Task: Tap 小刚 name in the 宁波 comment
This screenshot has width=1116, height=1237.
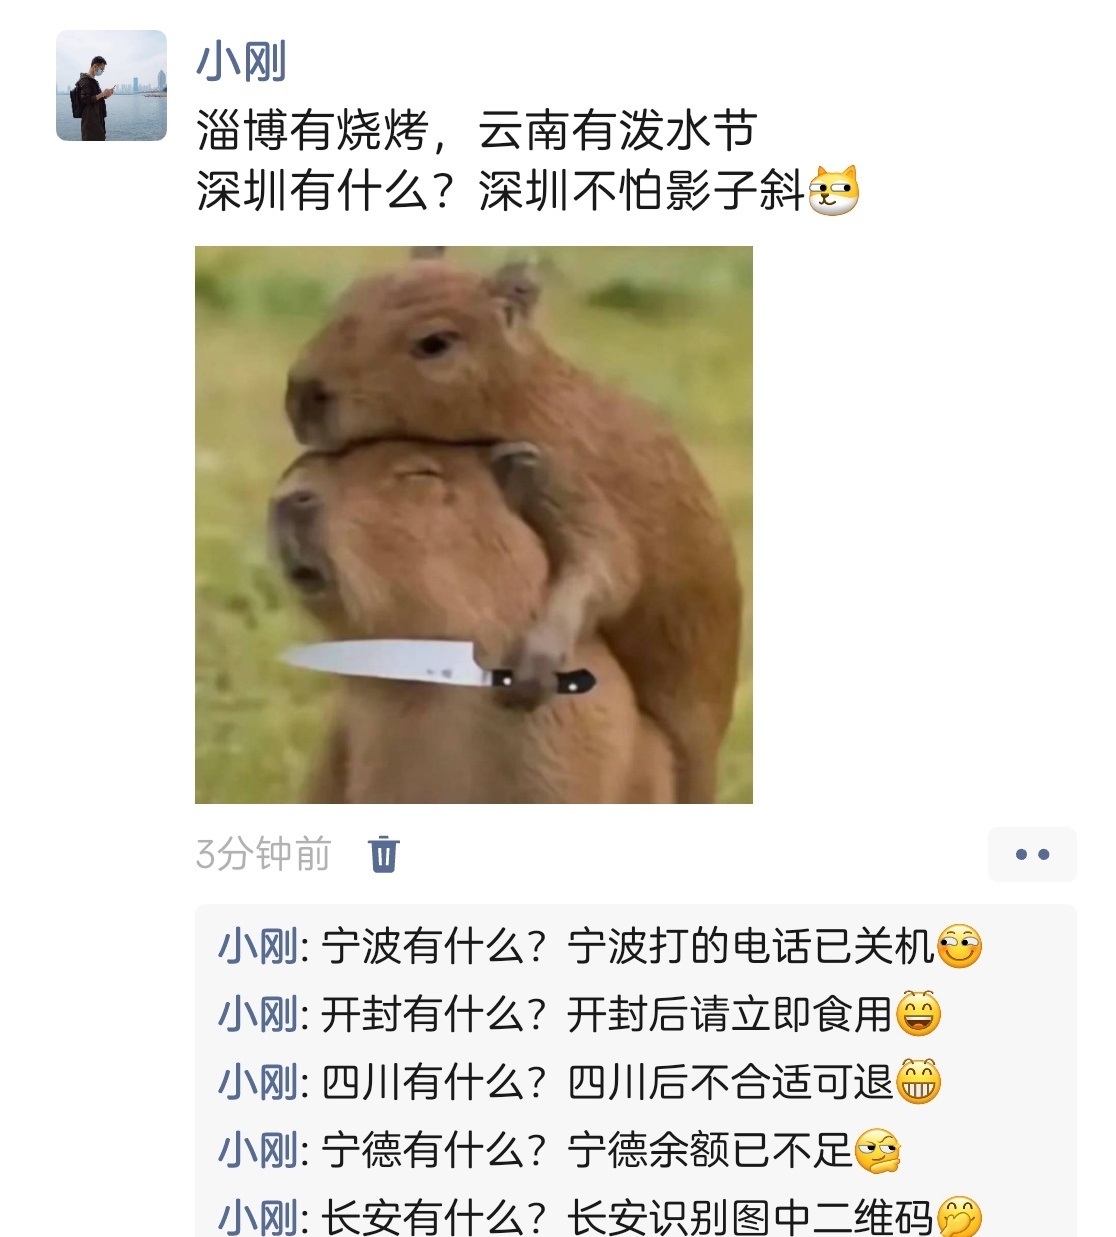Action: point(258,946)
